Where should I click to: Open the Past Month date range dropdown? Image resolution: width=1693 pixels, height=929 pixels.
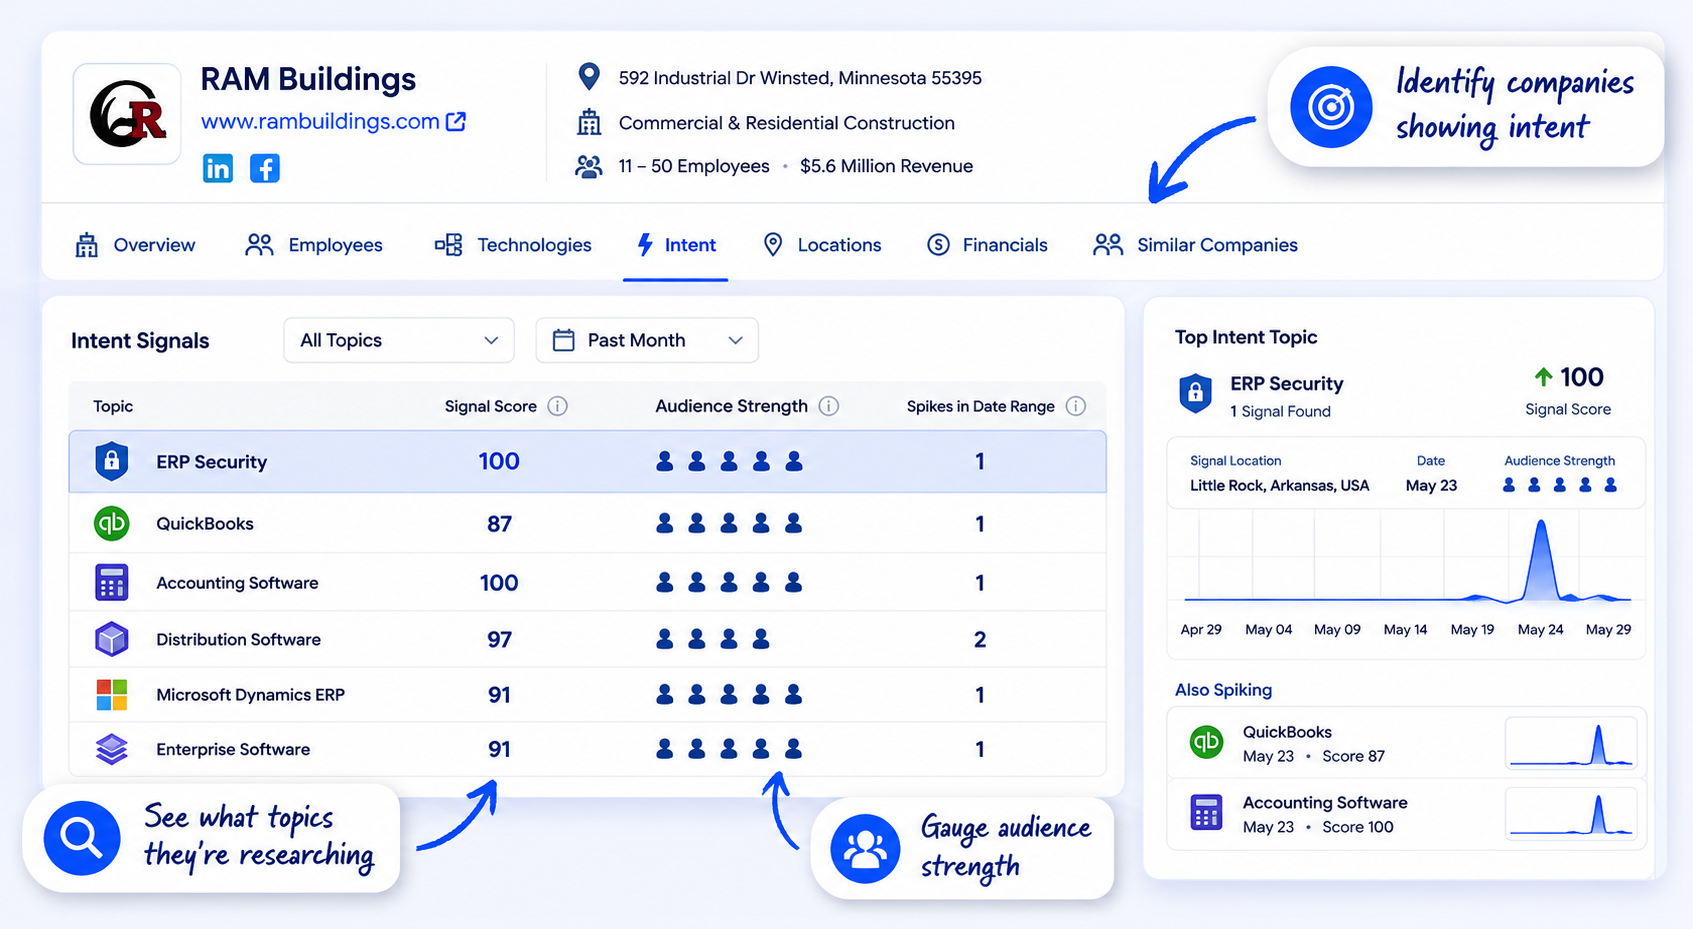tap(647, 340)
